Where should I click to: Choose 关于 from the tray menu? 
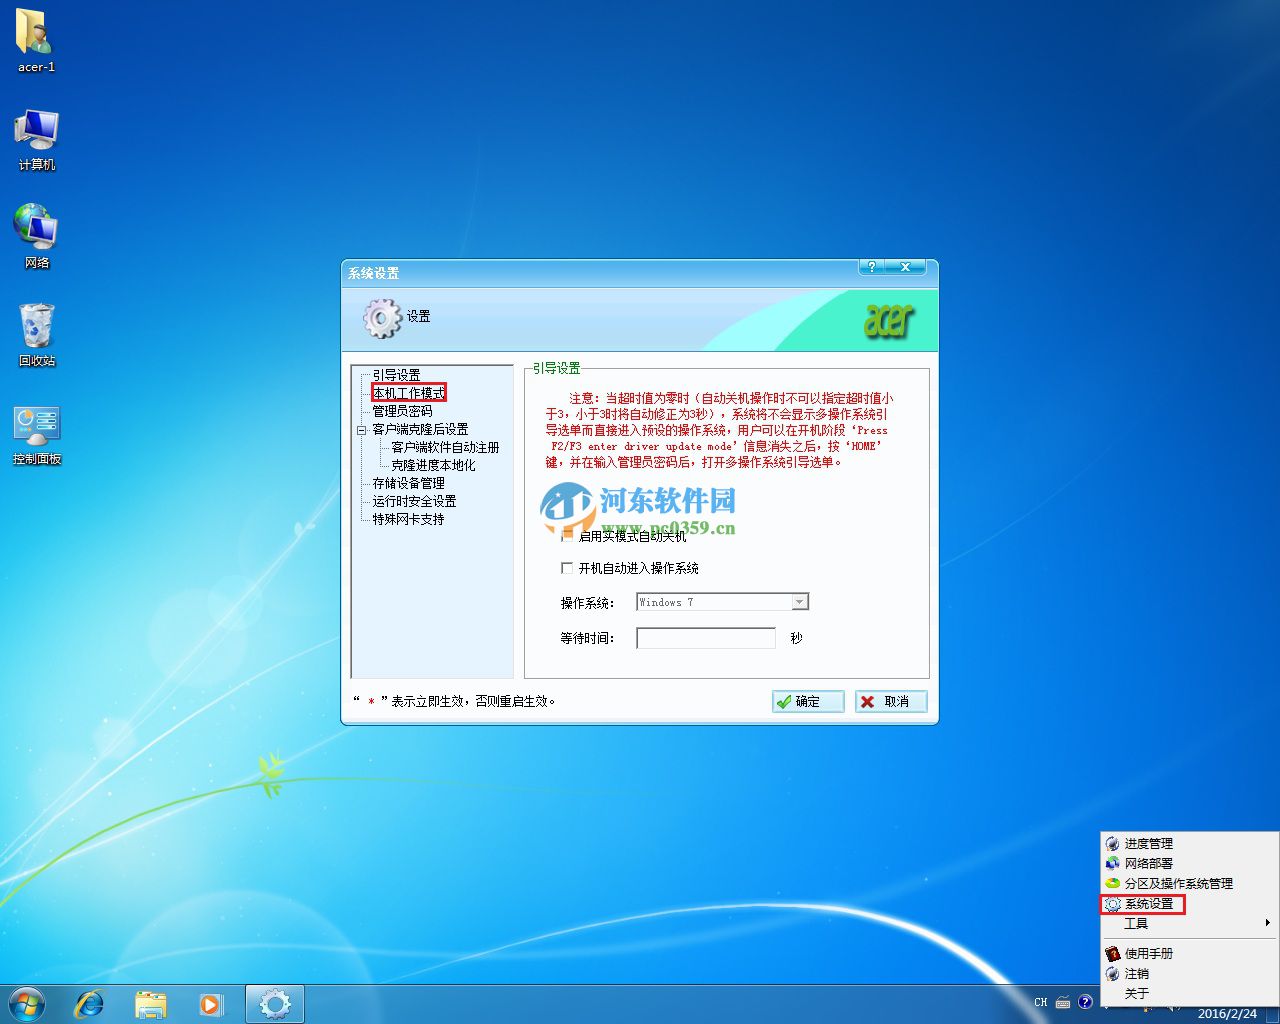[x=1189, y=994]
